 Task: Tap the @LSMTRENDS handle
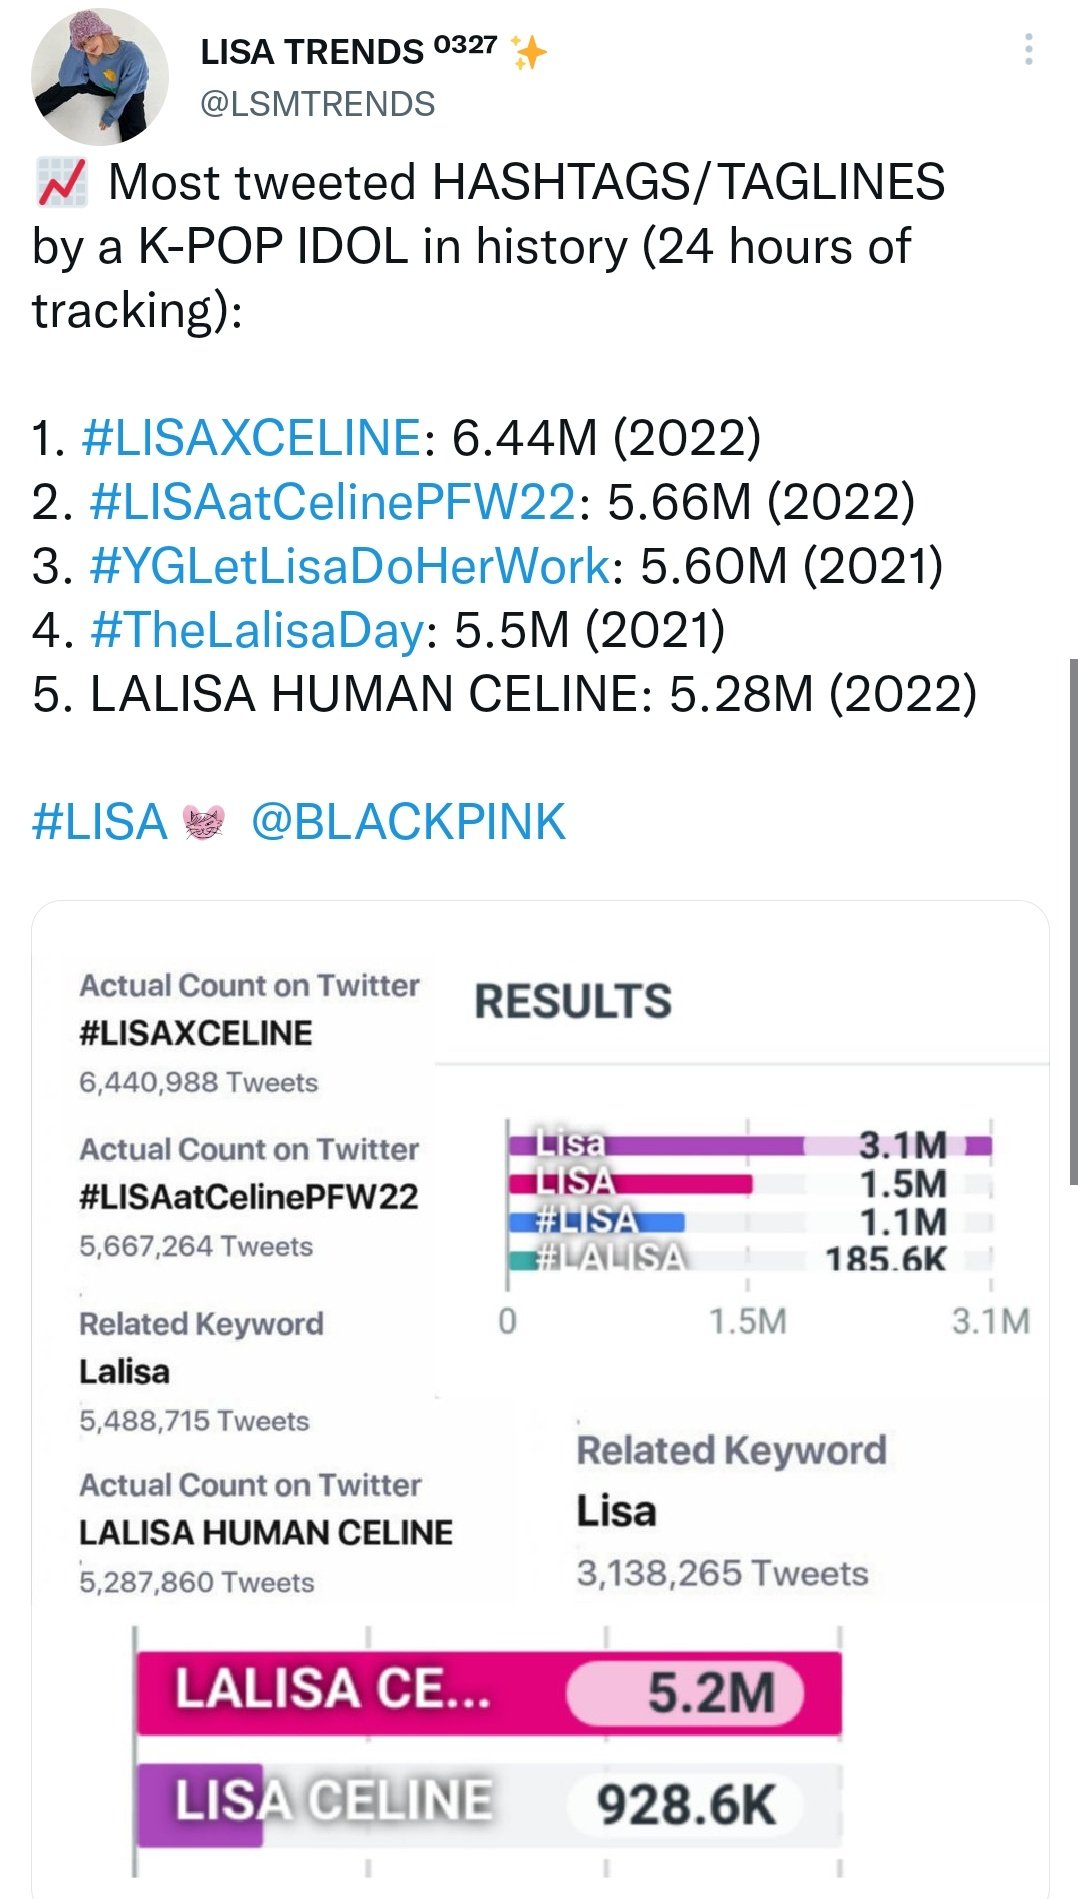318,104
